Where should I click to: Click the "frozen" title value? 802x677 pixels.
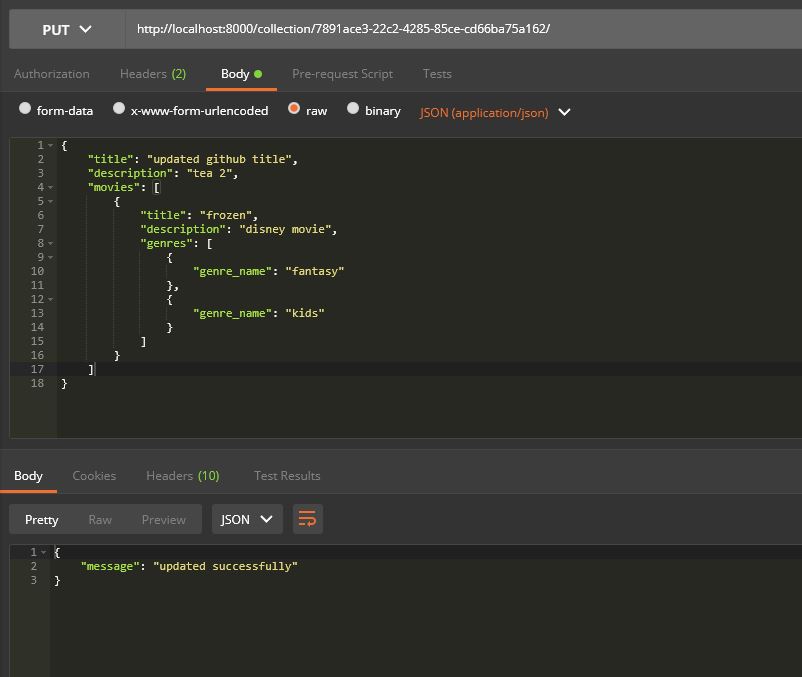[x=226, y=215]
